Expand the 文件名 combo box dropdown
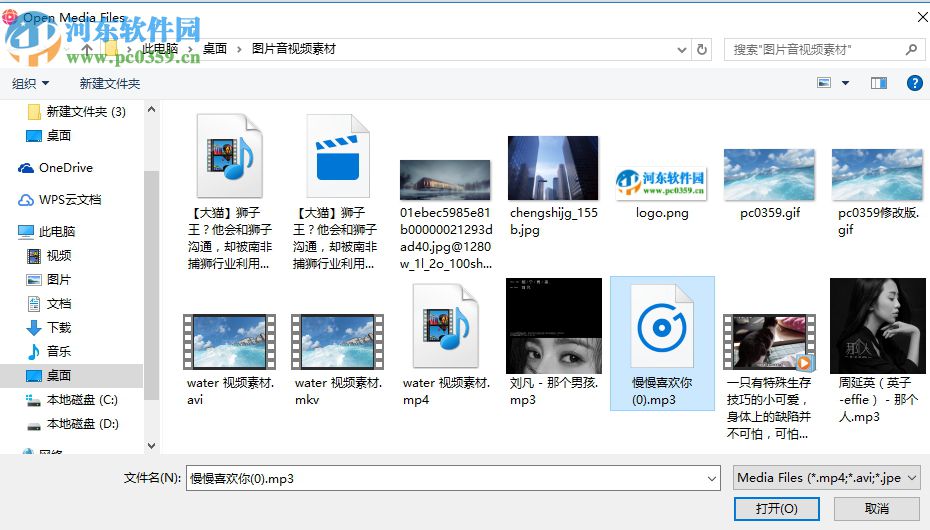This screenshot has width=930, height=530. [x=712, y=478]
